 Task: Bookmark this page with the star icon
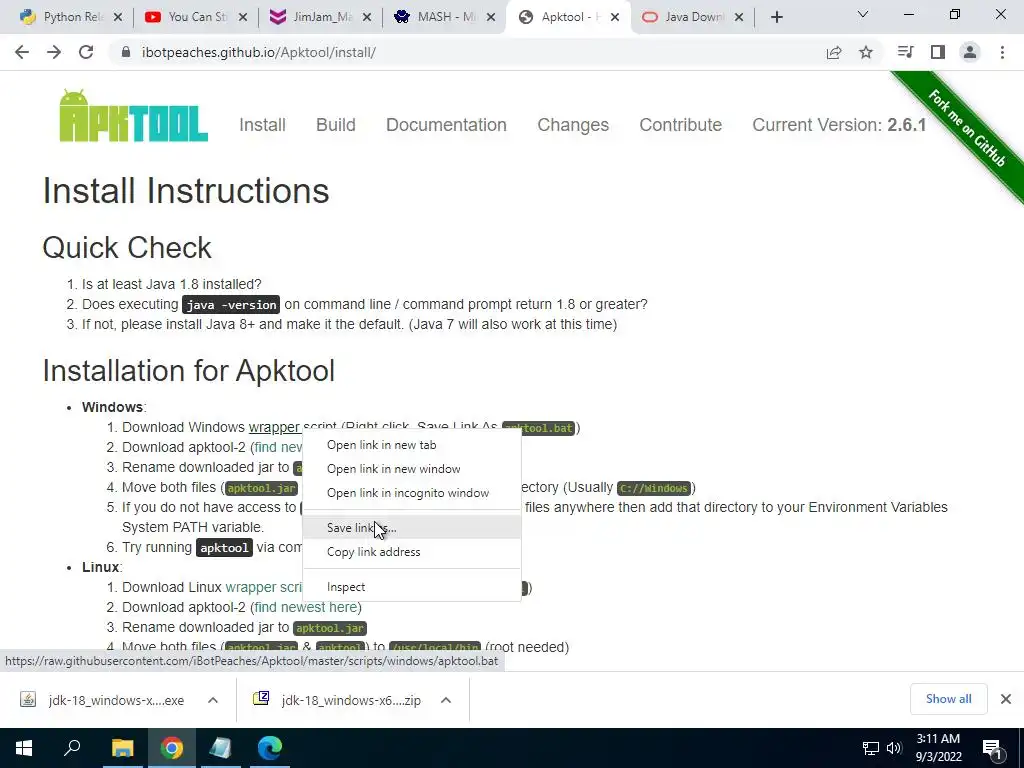(x=866, y=52)
